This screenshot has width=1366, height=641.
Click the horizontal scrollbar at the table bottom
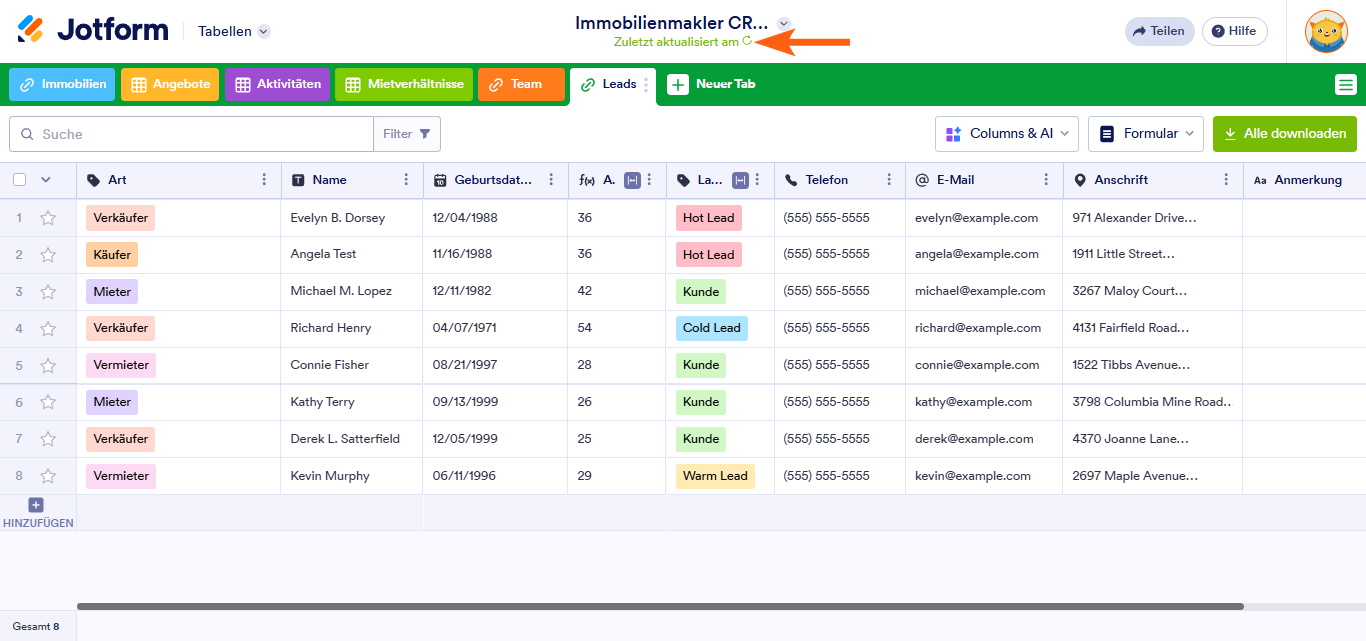pyautogui.click(x=660, y=606)
